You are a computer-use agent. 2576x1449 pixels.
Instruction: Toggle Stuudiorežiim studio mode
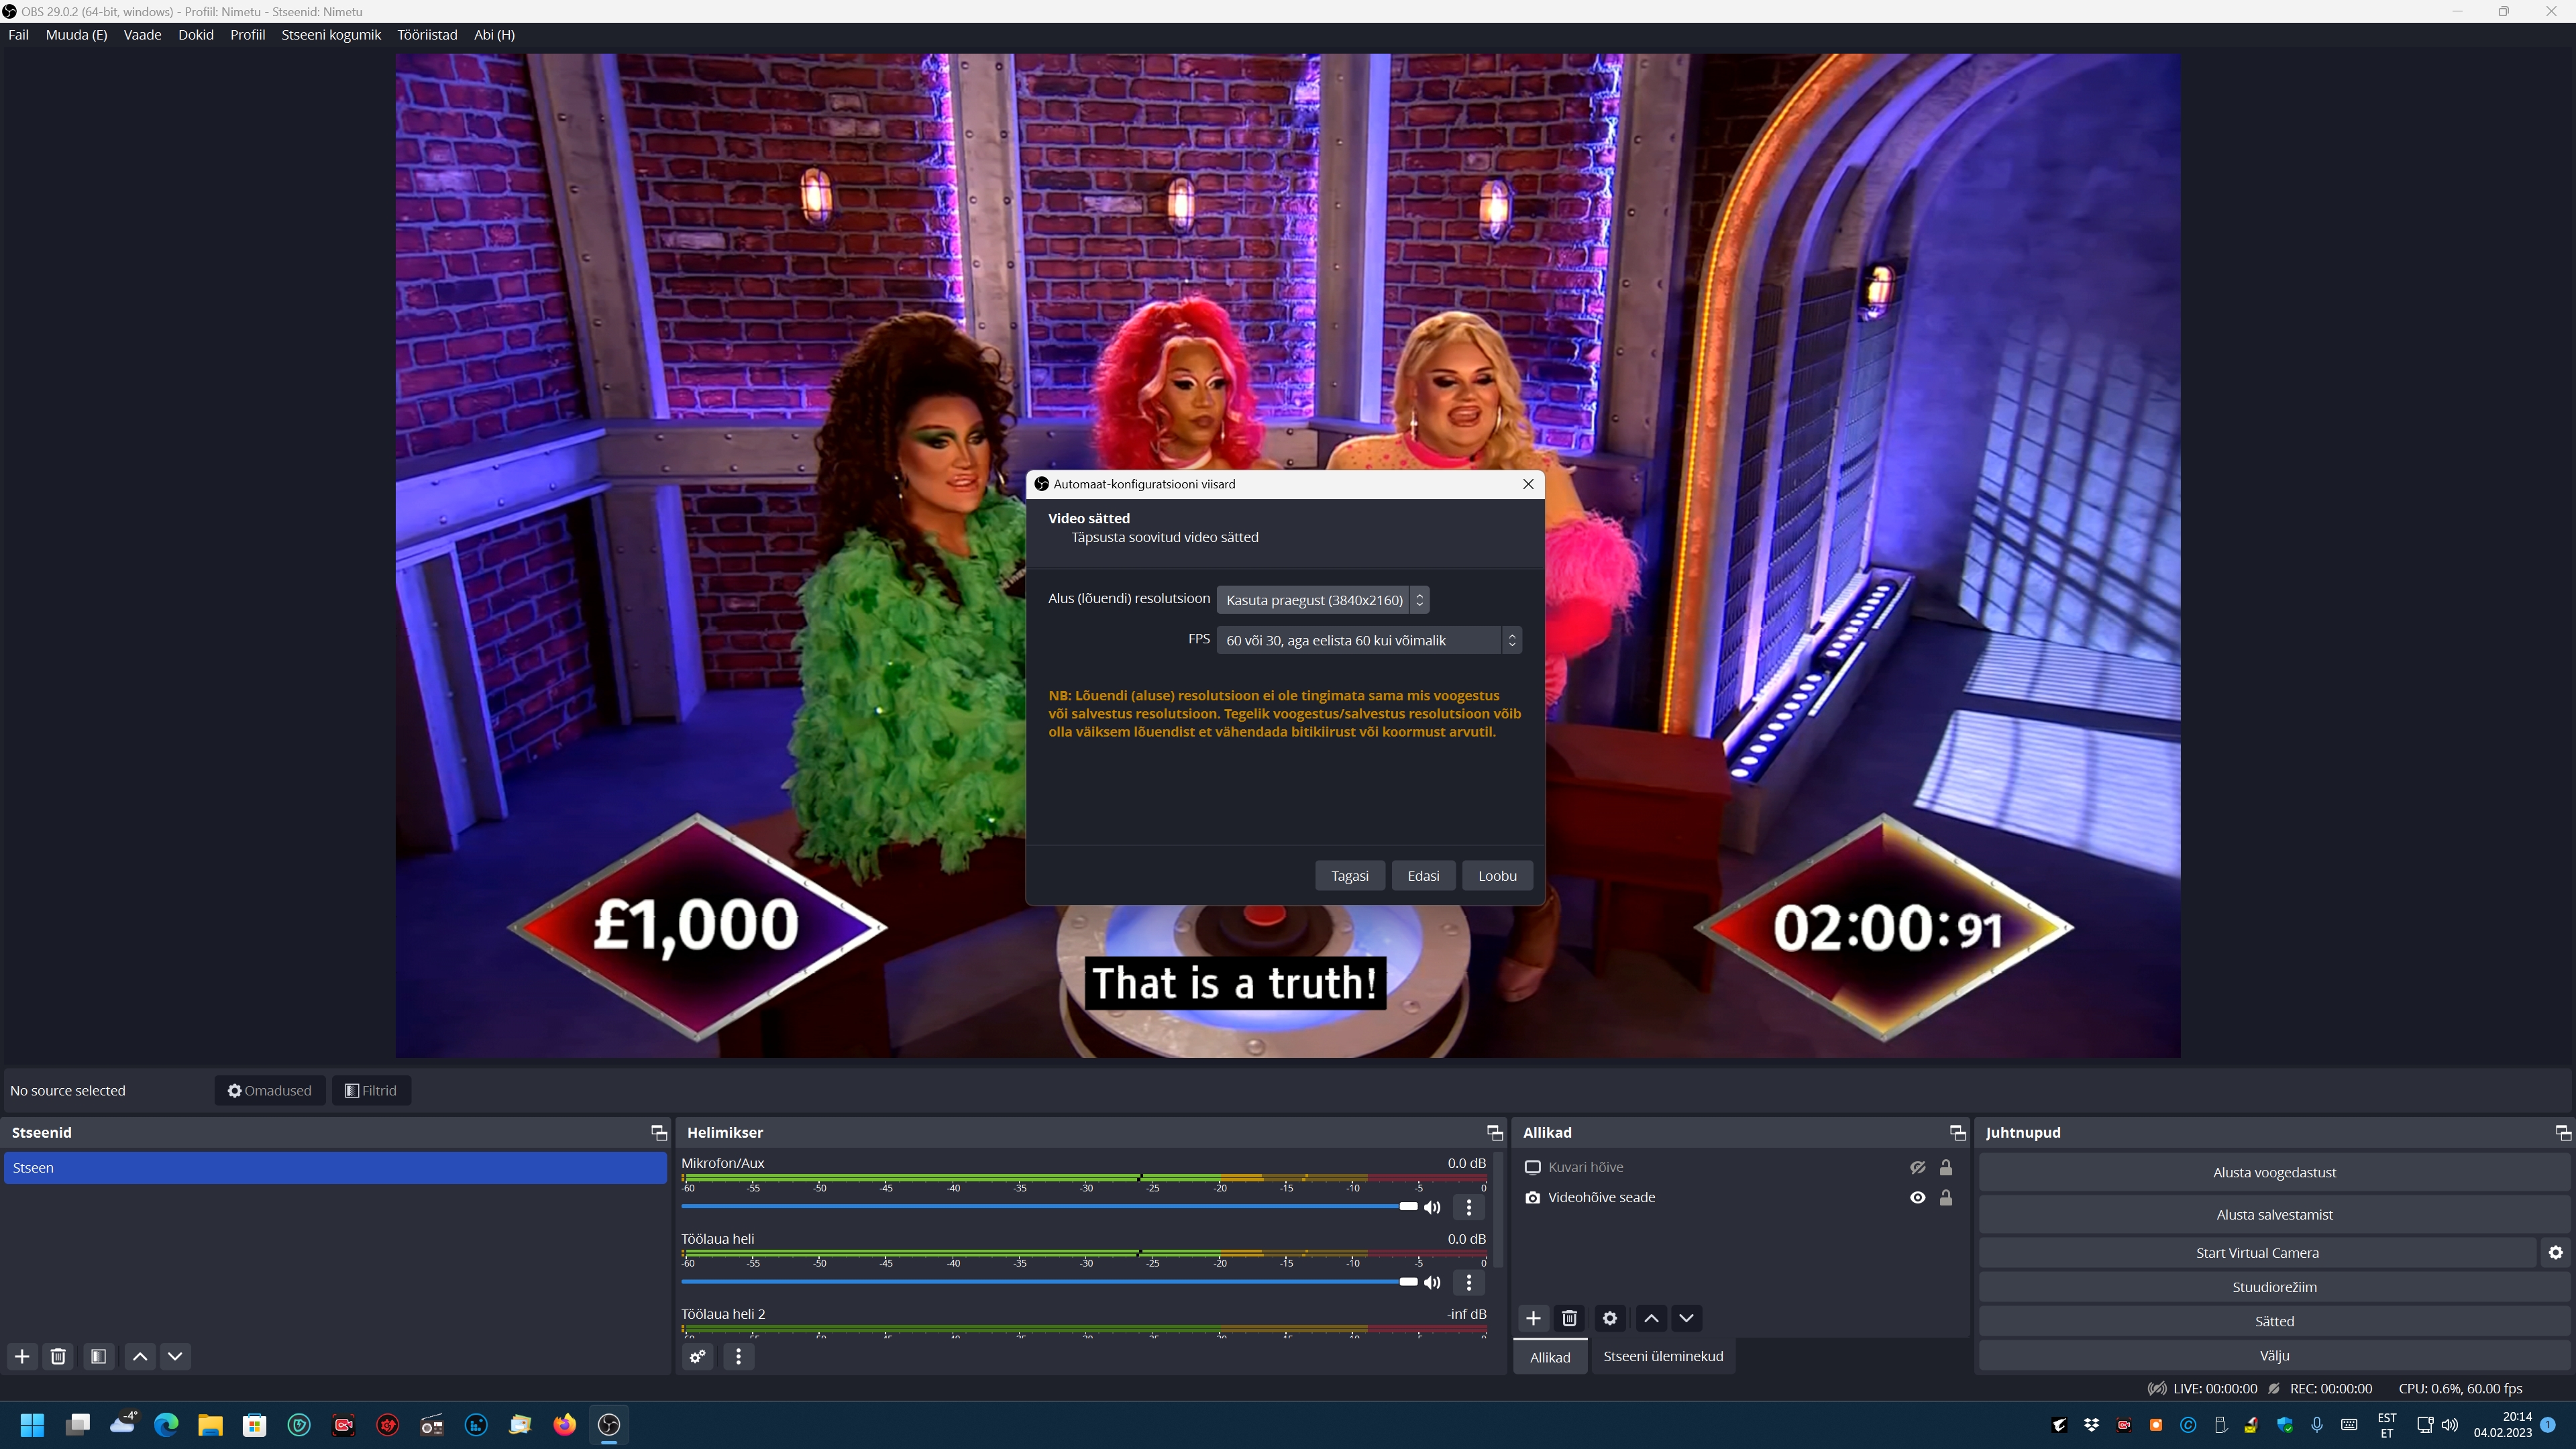click(2273, 1287)
